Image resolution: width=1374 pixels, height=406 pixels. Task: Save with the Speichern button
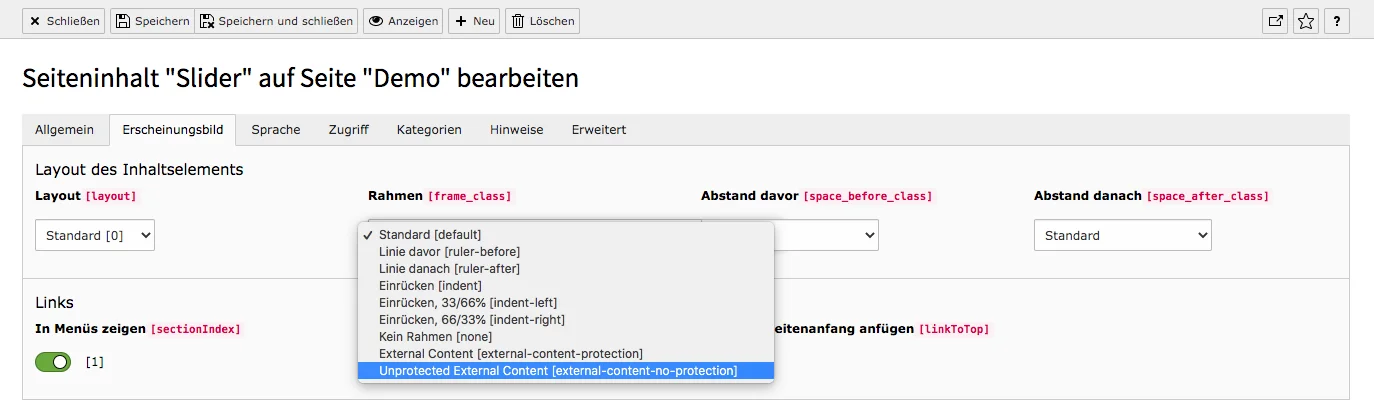pyautogui.click(x=151, y=21)
